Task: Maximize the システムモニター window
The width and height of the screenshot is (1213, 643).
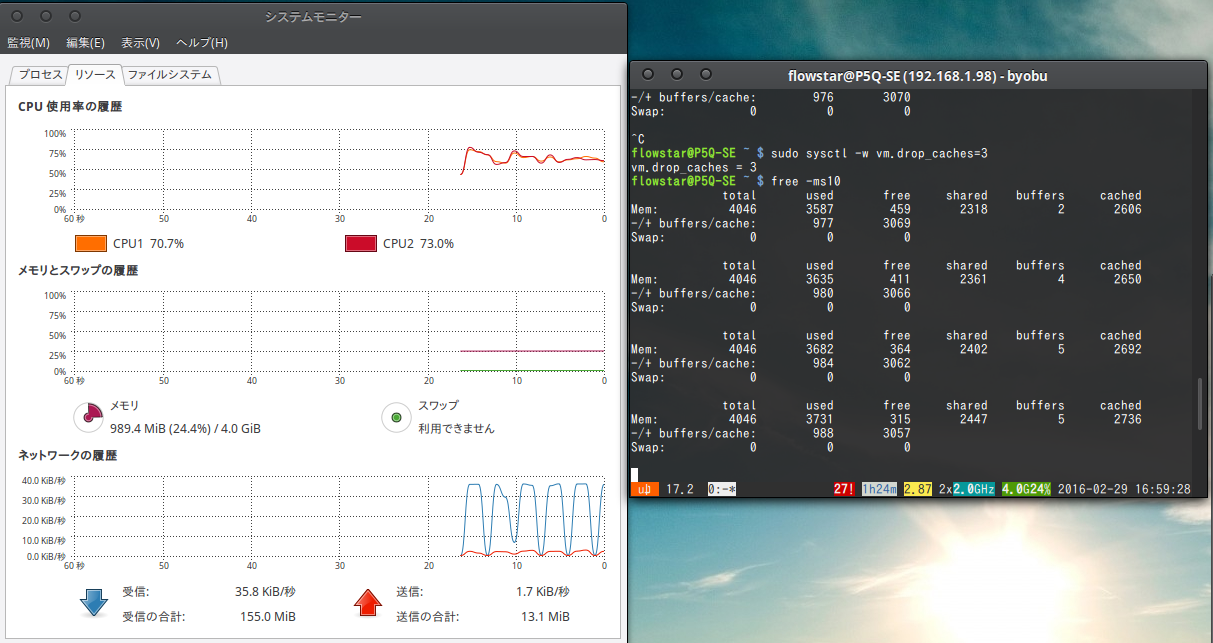Action: coord(75,17)
